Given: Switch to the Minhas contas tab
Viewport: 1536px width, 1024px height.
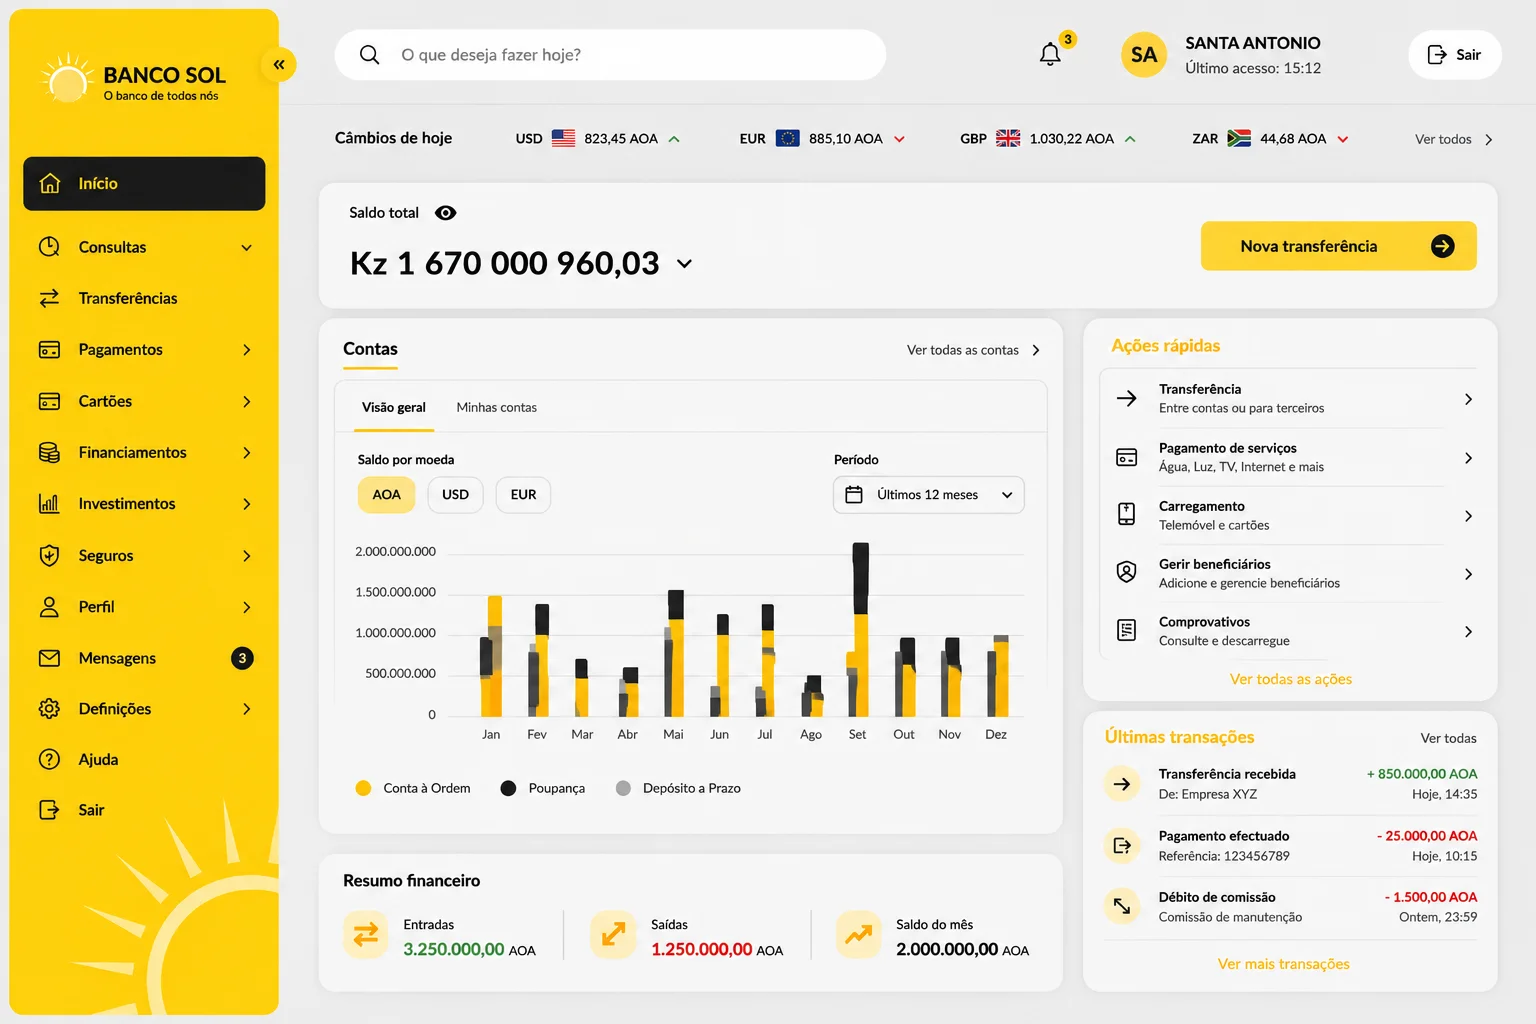Looking at the screenshot, I should point(497,407).
